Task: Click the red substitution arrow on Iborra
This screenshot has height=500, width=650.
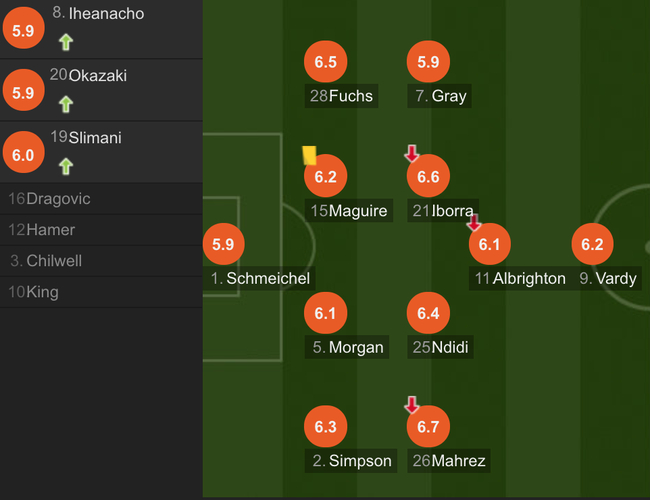Action: coord(411,153)
